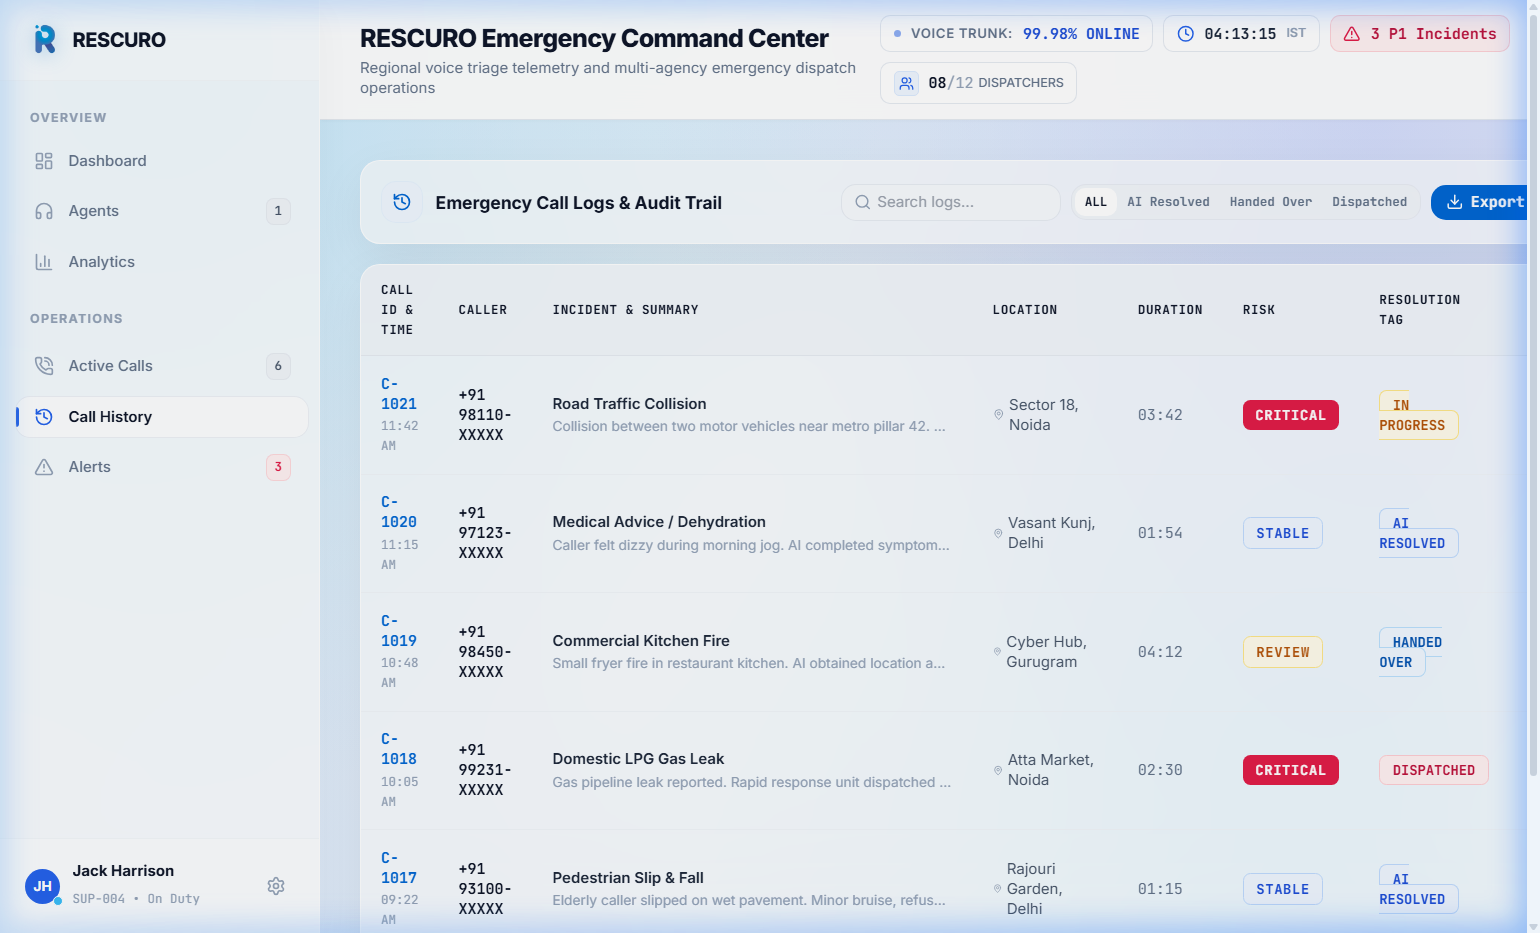This screenshot has width=1540, height=933.
Task: Click the 08/12 DISPATCHERS indicator
Action: point(978,83)
